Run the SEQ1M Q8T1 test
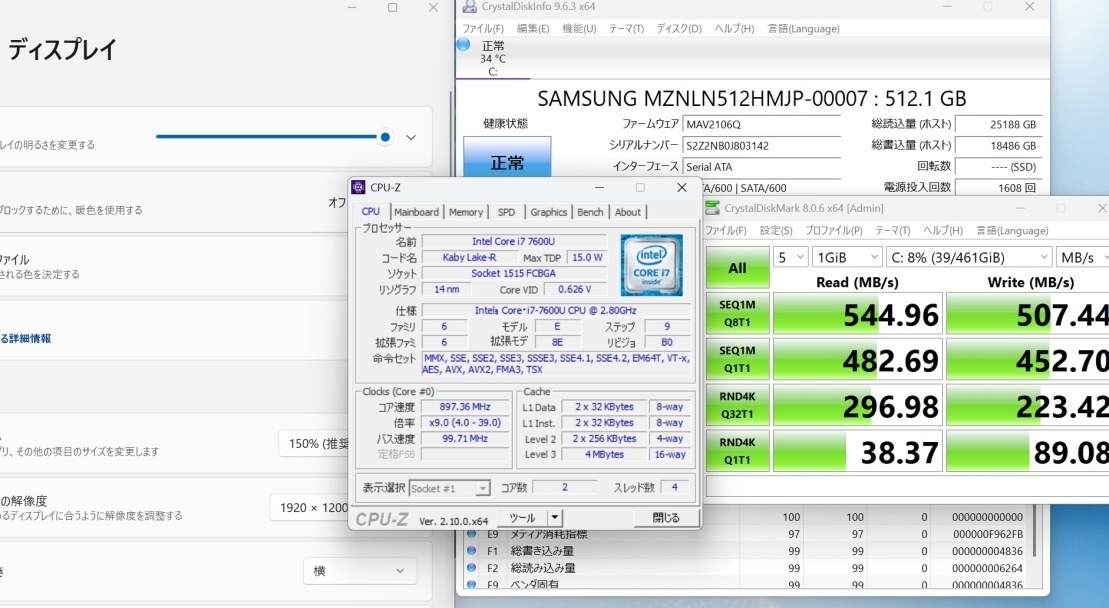Screen dimensions: 1109x608 [x=738, y=313]
